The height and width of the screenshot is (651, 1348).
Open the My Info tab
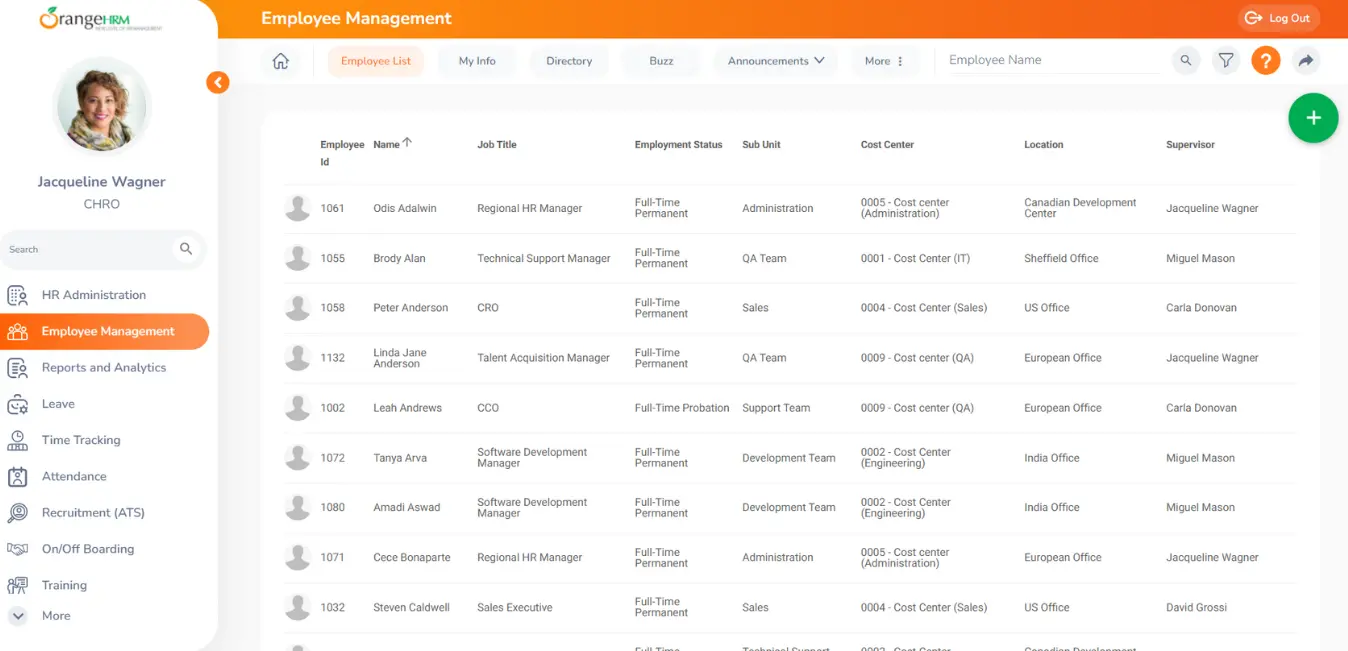pyautogui.click(x=477, y=61)
